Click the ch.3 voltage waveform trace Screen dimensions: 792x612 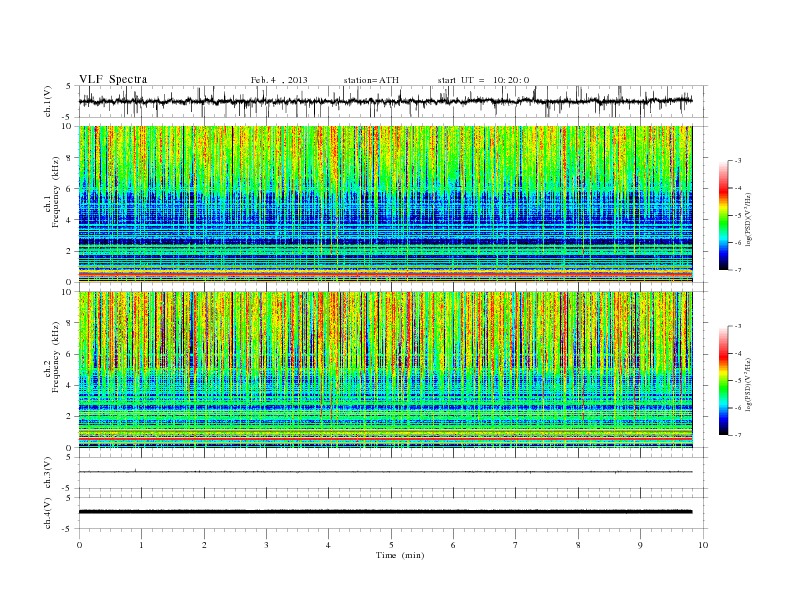click(x=385, y=472)
